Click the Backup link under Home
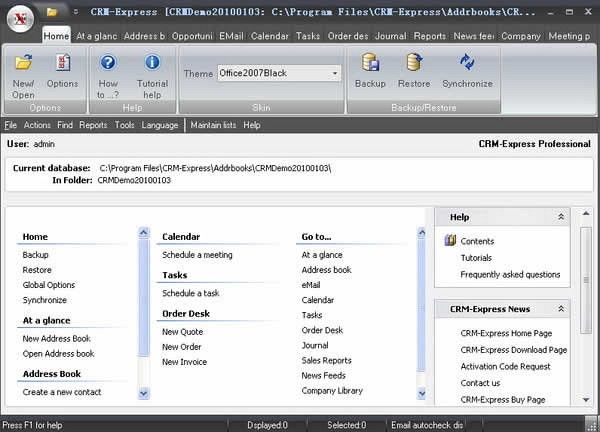 [36, 254]
